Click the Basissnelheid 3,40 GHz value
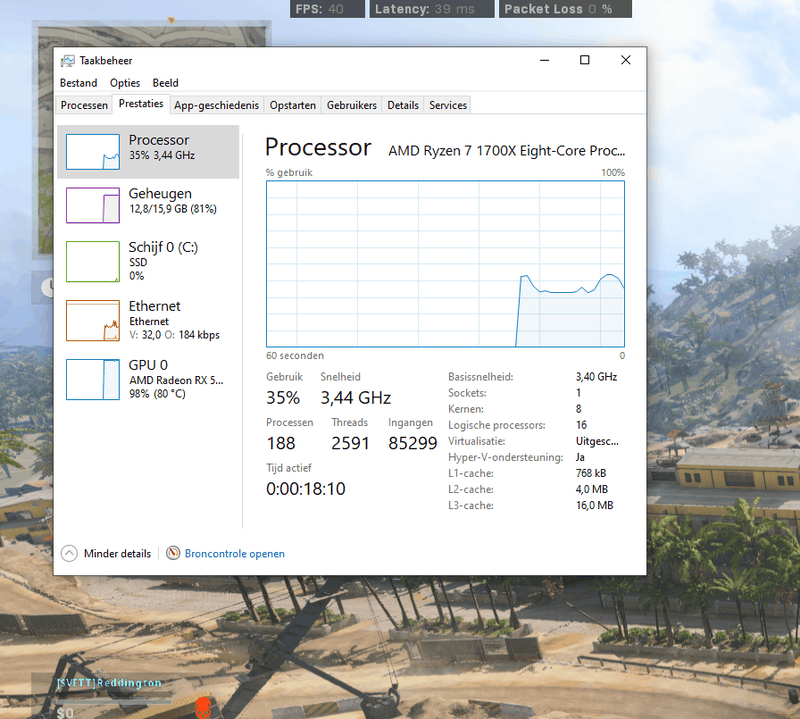The width and height of the screenshot is (800, 719). point(596,377)
